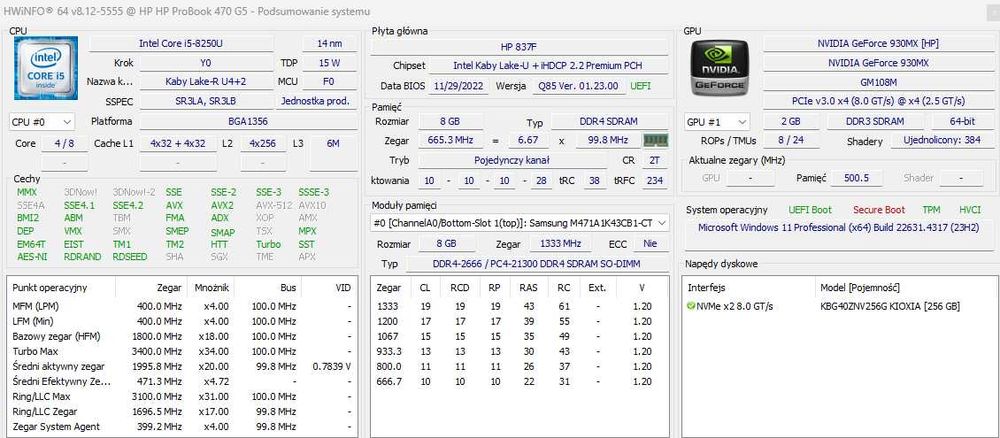1000x438 pixels.
Task: Click the PCIe v3.0 x4 link field
Action: pos(878,101)
